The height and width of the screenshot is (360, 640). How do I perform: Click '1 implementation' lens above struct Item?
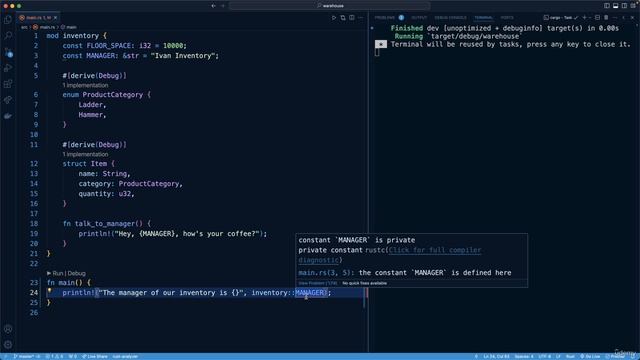tap(85, 154)
